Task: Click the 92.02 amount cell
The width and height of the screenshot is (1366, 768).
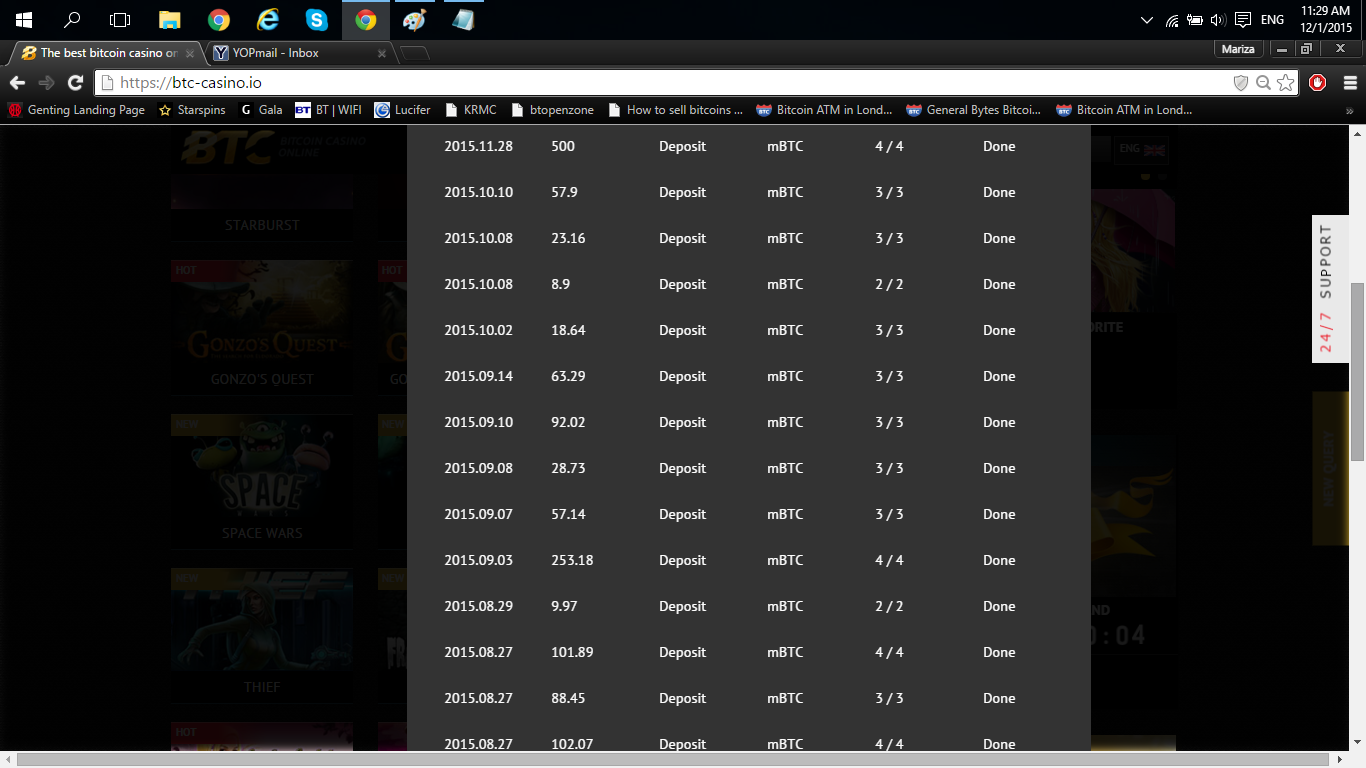Action: [x=568, y=422]
